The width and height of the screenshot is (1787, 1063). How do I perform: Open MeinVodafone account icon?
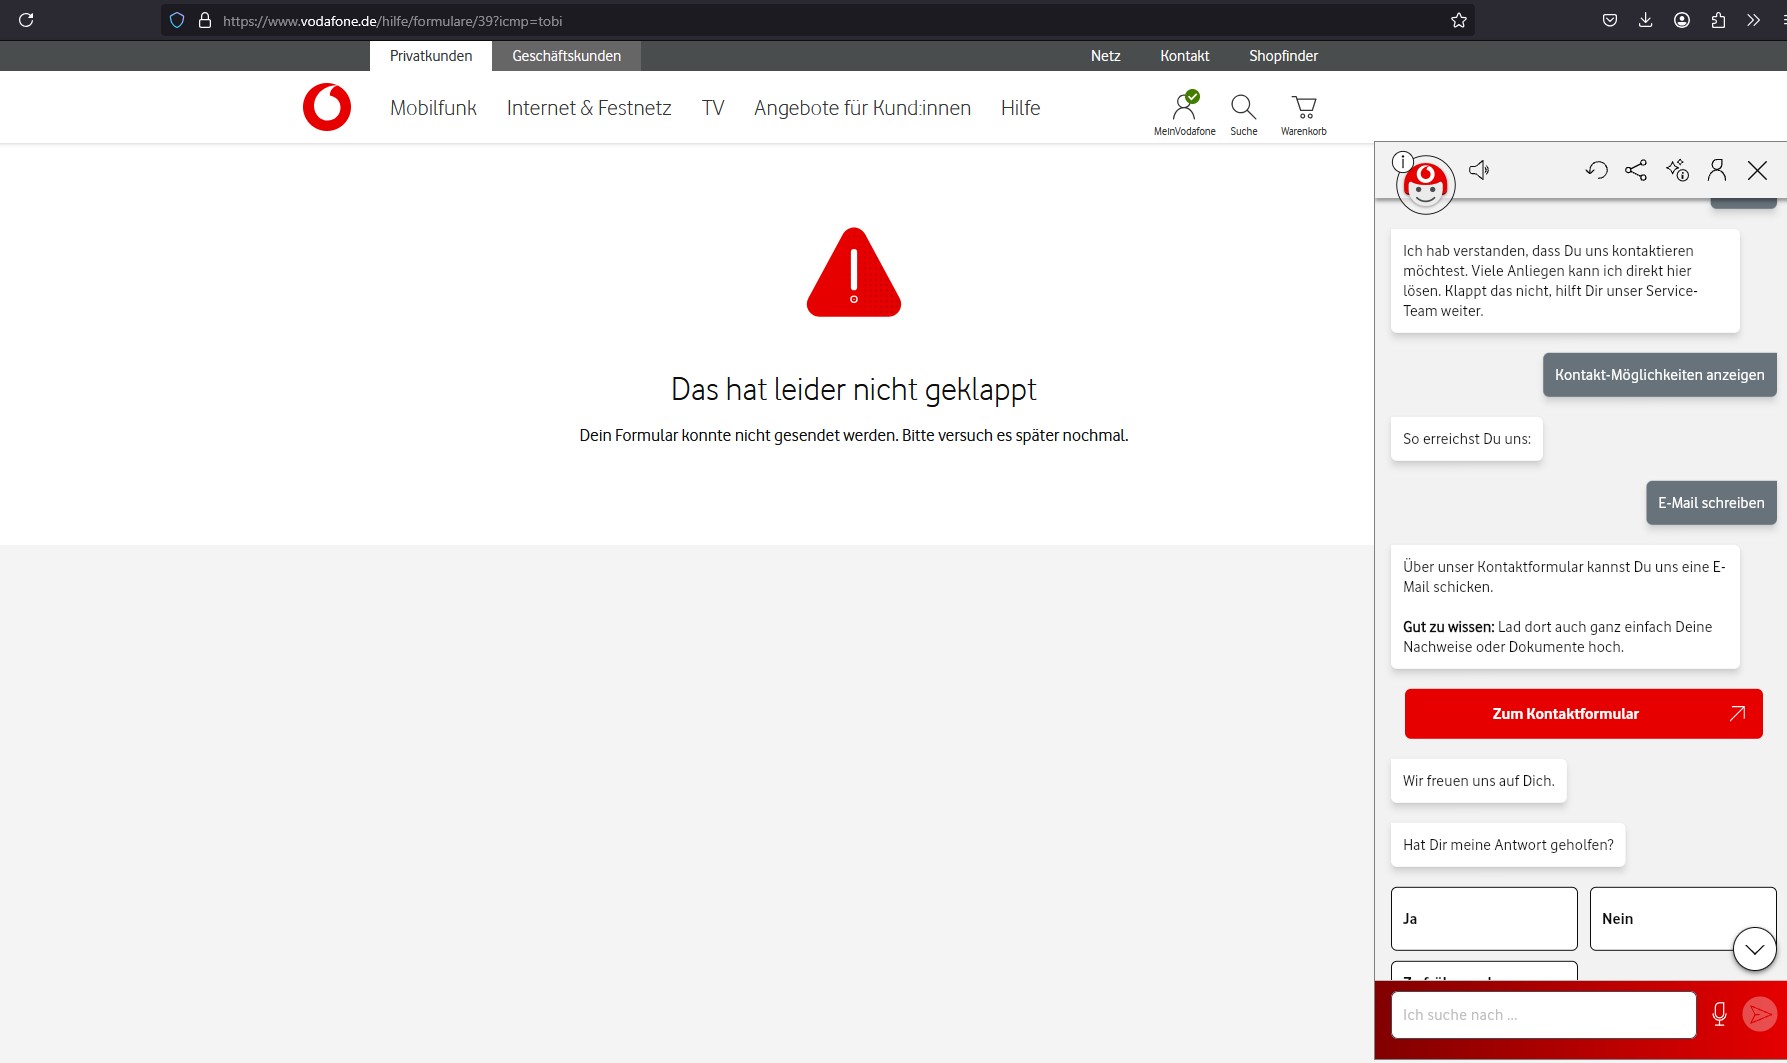[1185, 113]
